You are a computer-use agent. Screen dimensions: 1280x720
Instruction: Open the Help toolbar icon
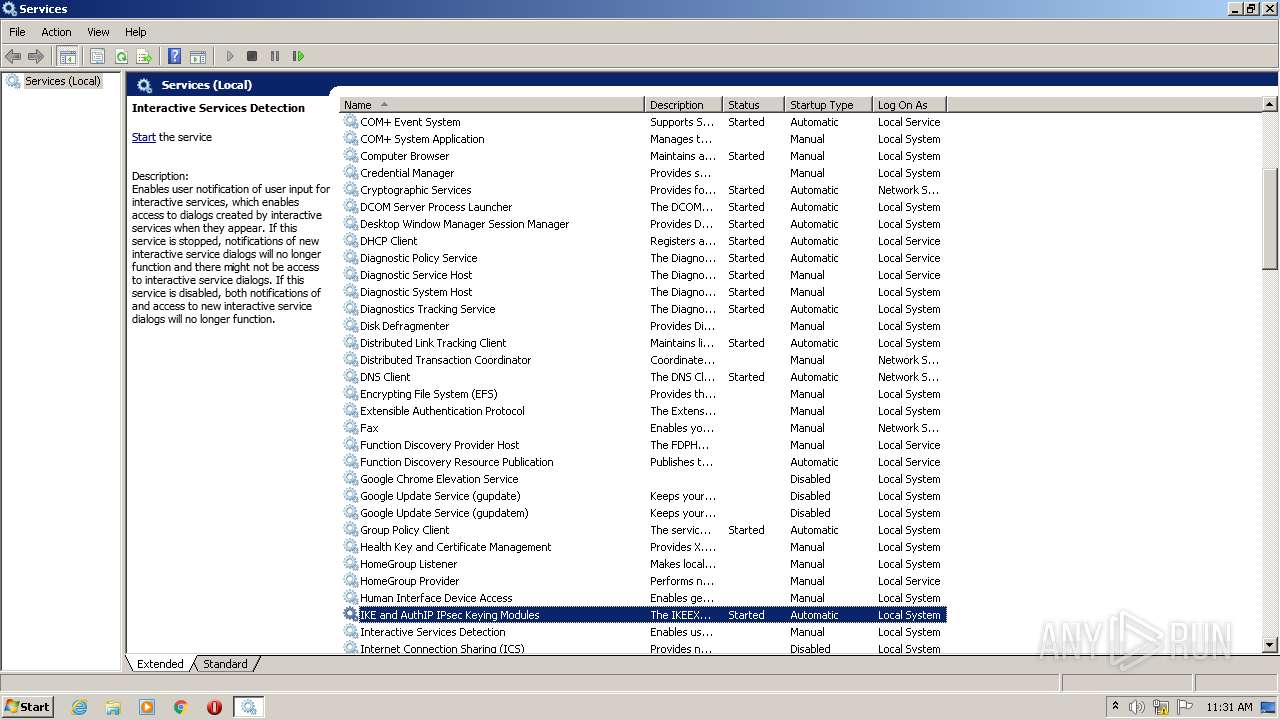(x=174, y=57)
